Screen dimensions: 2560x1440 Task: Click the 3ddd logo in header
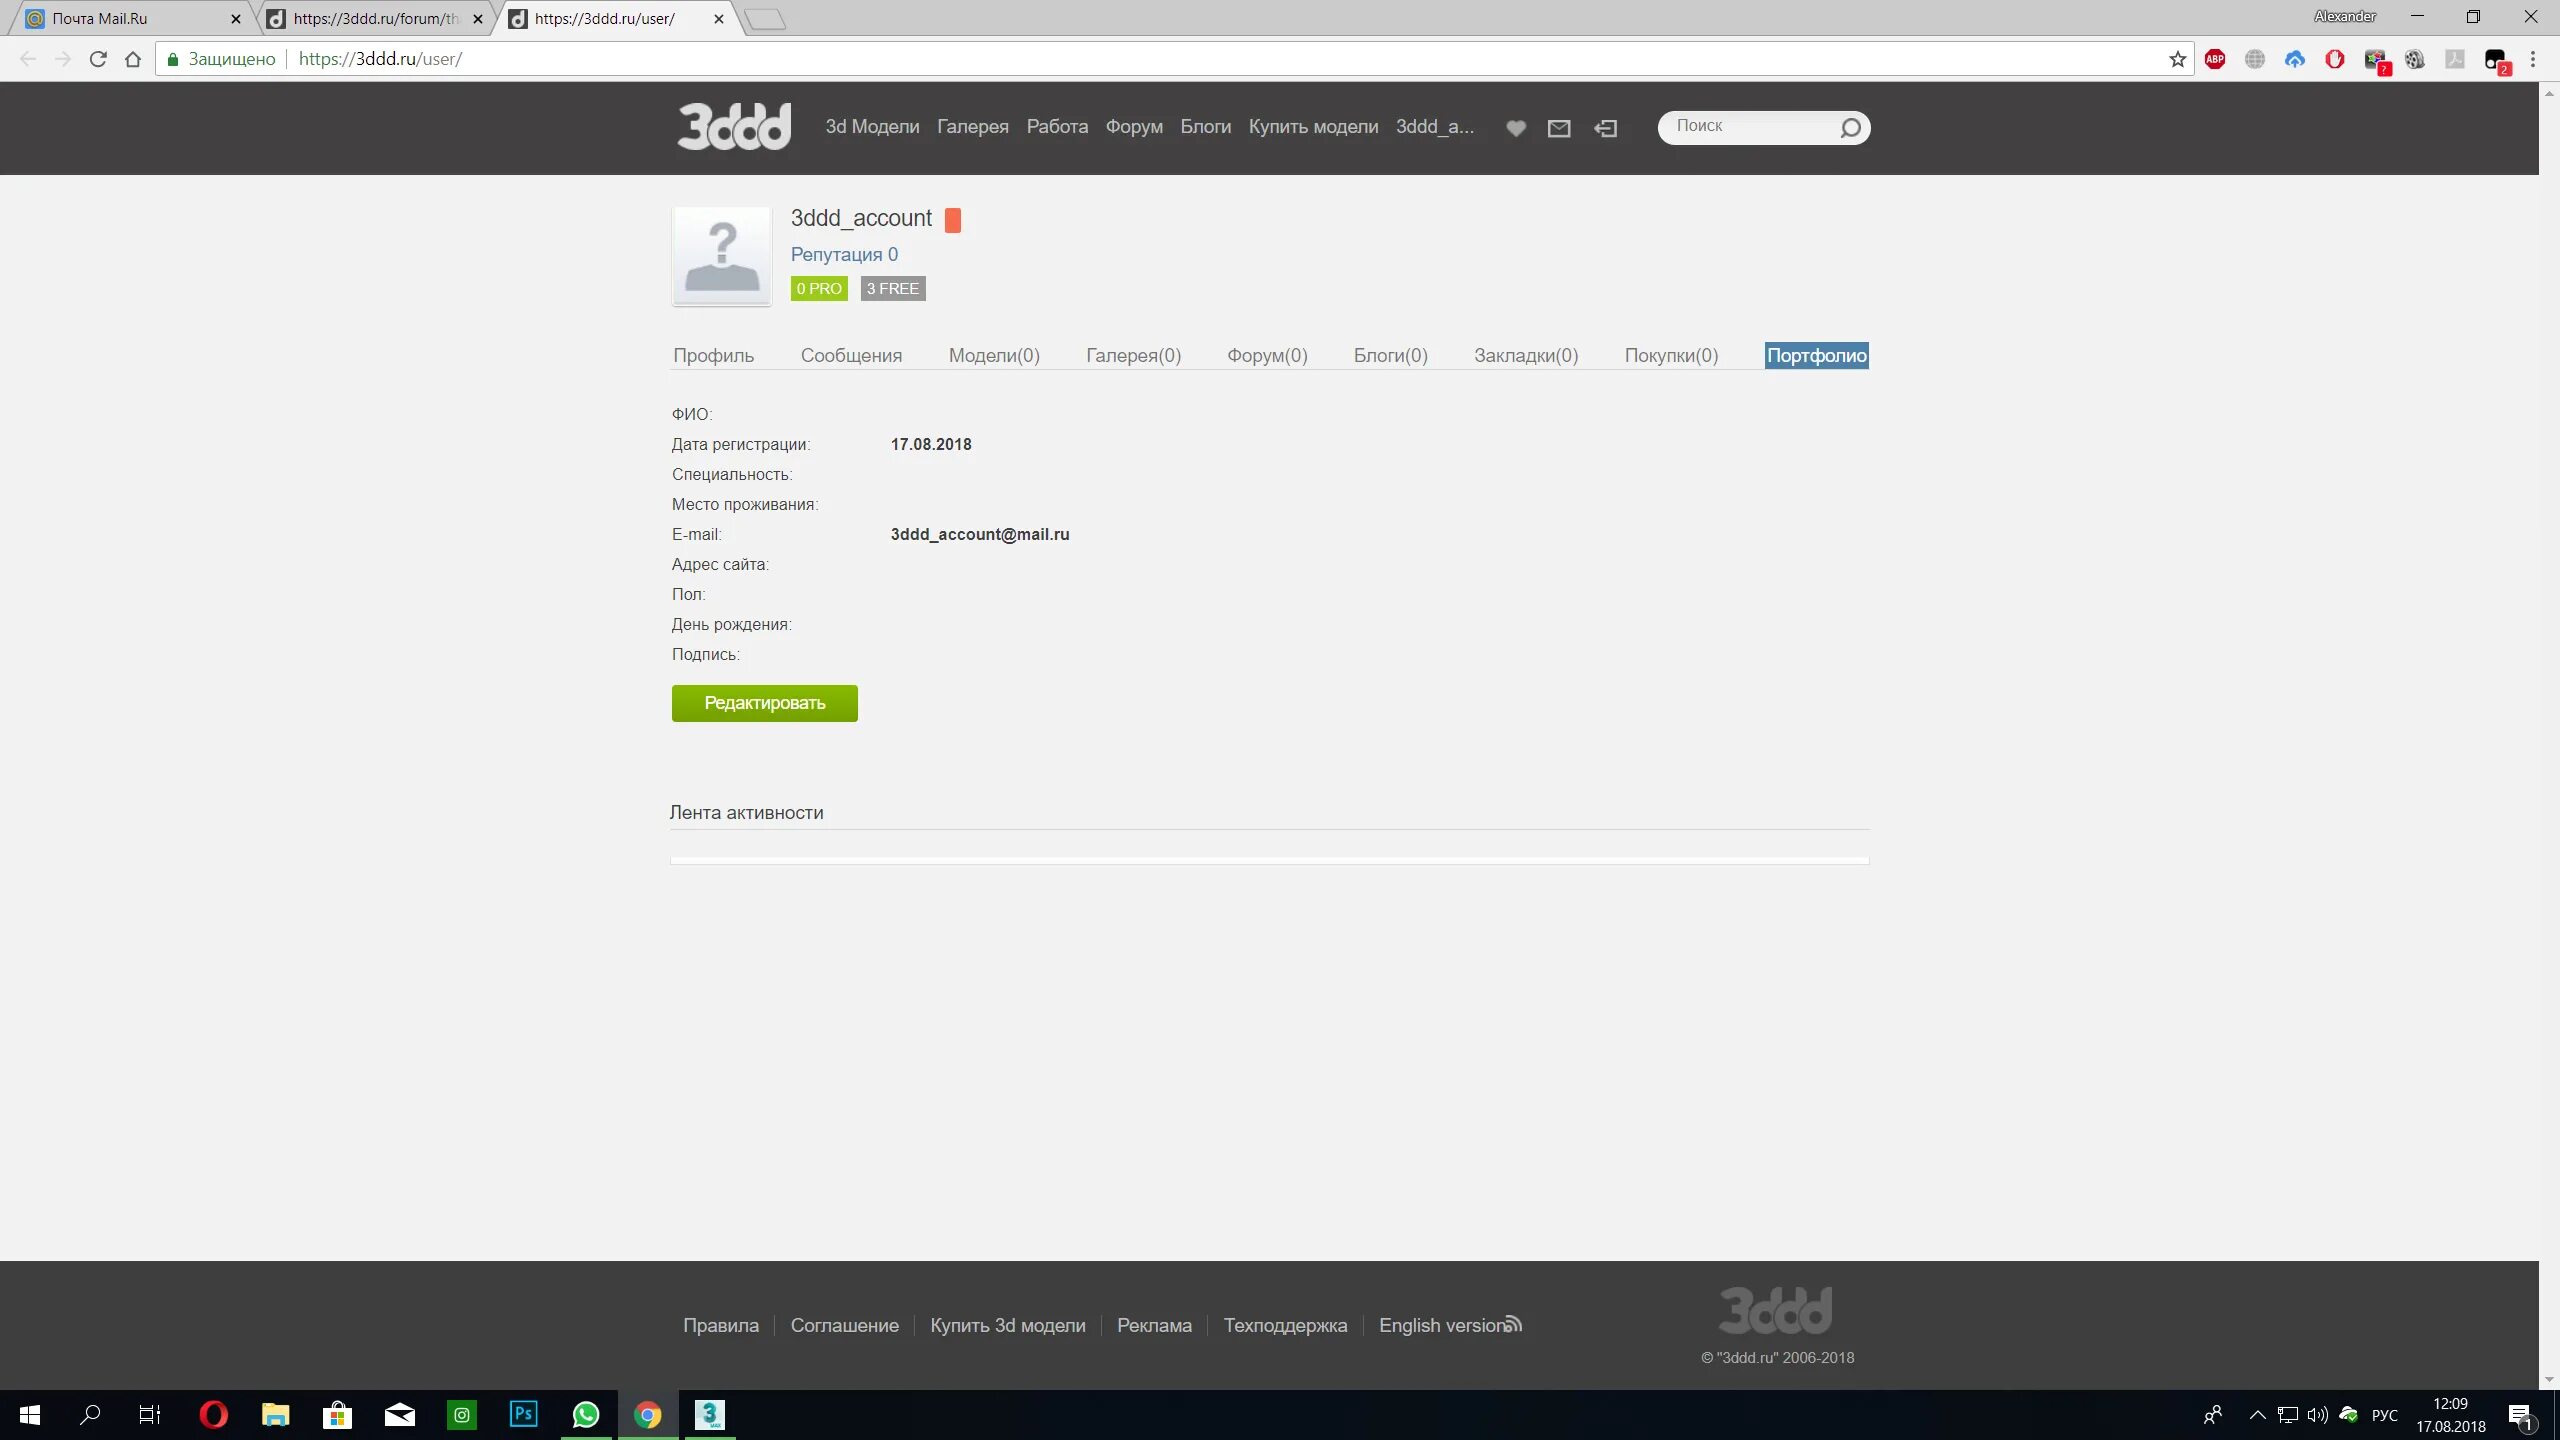735,127
